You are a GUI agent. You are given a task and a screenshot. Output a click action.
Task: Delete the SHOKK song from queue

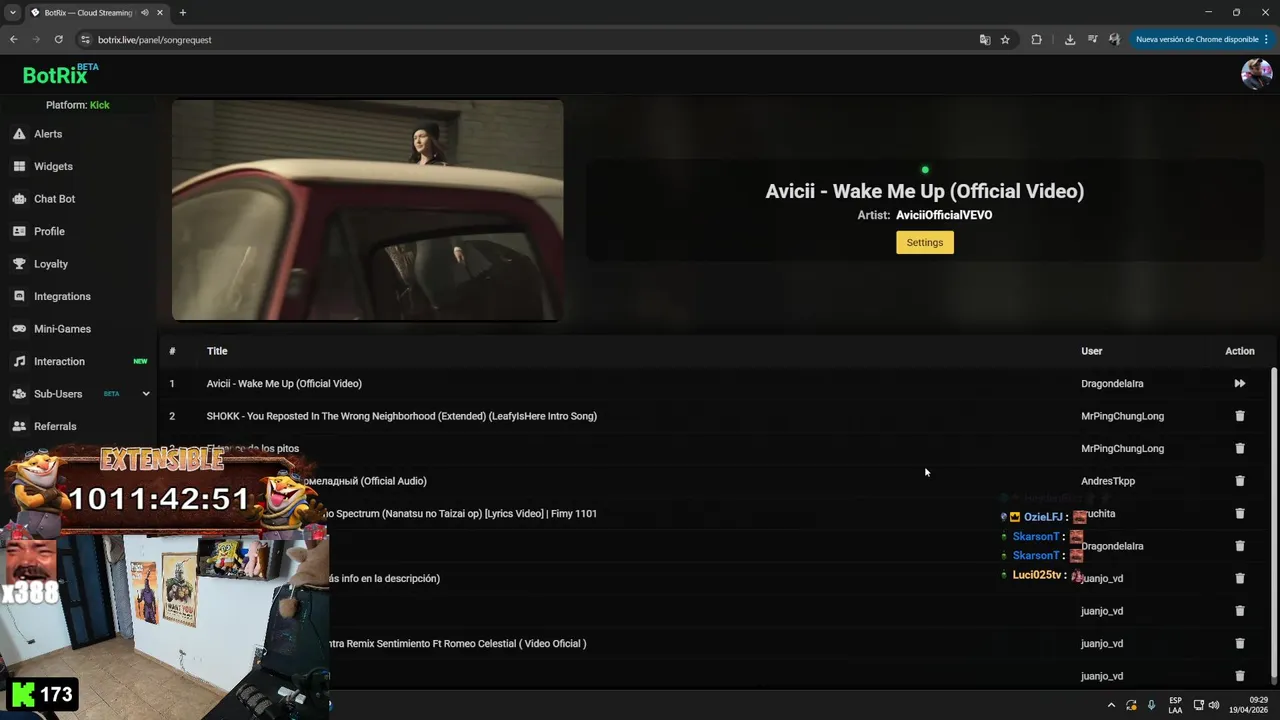pos(1240,416)
